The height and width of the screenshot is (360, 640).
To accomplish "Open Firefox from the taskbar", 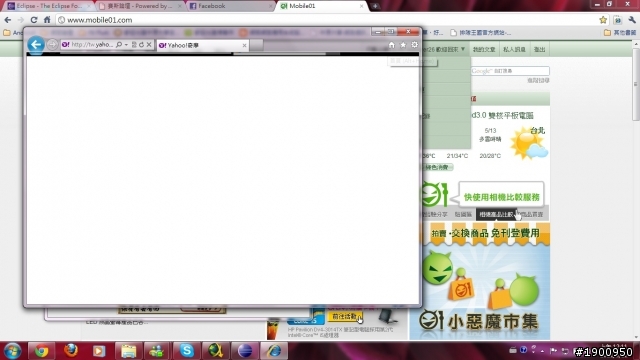I will click(71, 351).
